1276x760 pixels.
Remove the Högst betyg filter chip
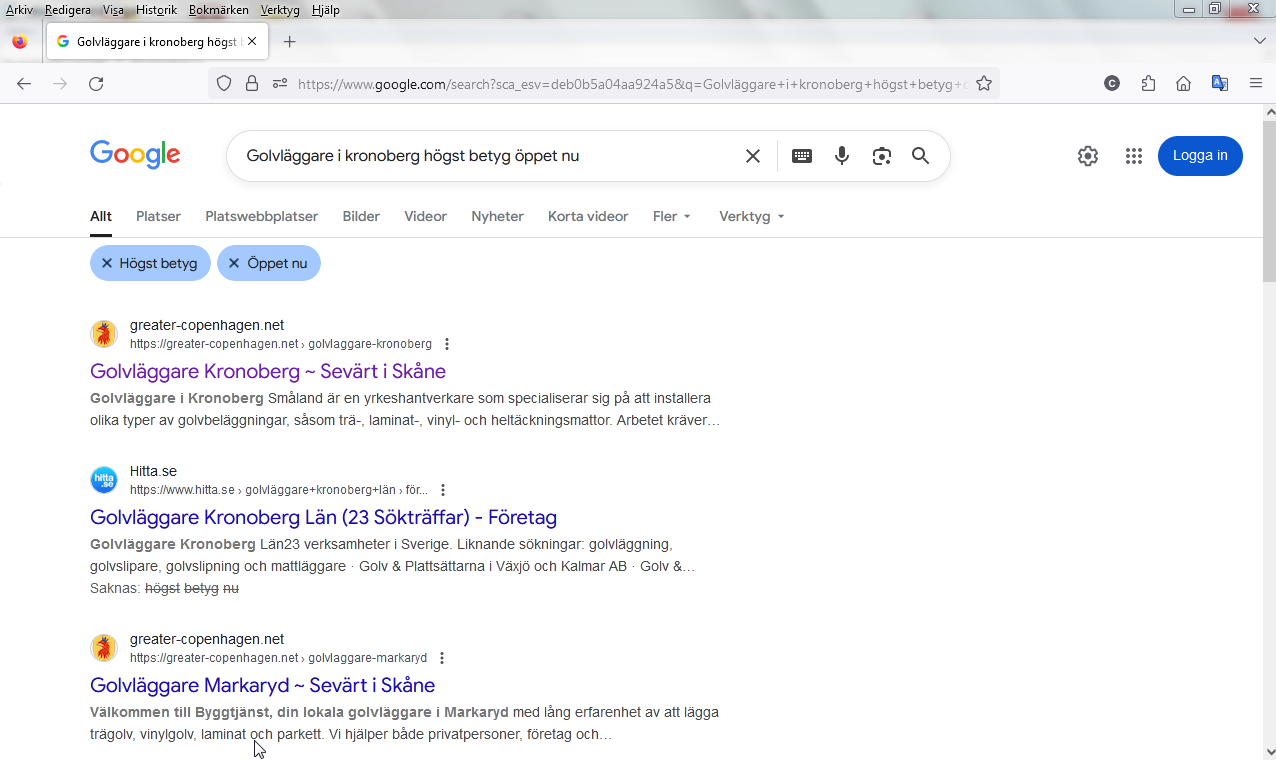pos(107,263)
